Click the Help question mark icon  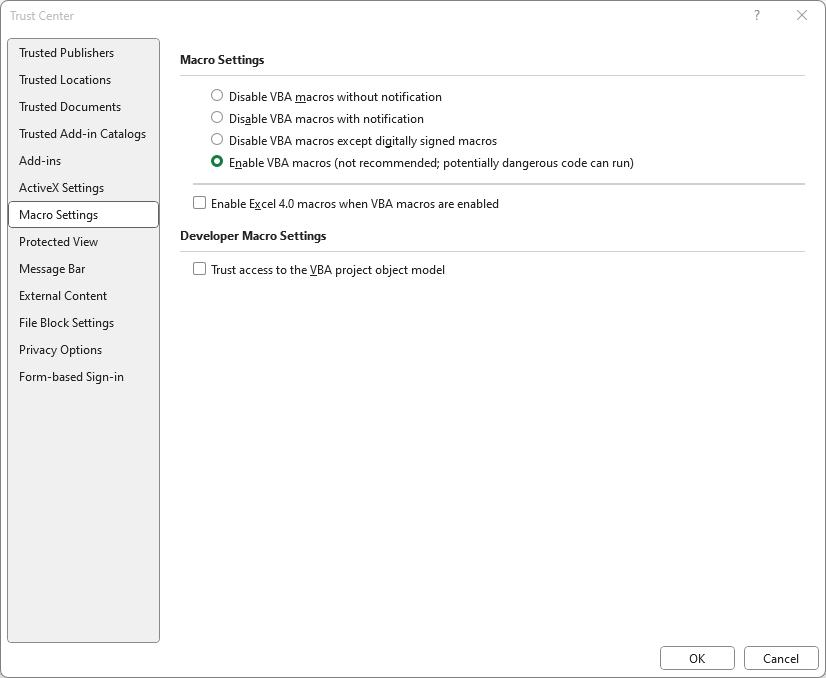pyautogui.click(x=757, y=15)
